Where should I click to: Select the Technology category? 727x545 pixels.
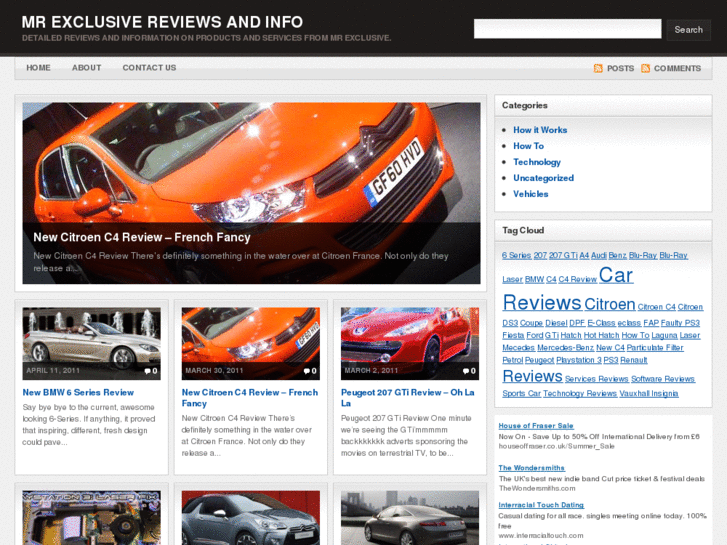[x=537, y=162]
